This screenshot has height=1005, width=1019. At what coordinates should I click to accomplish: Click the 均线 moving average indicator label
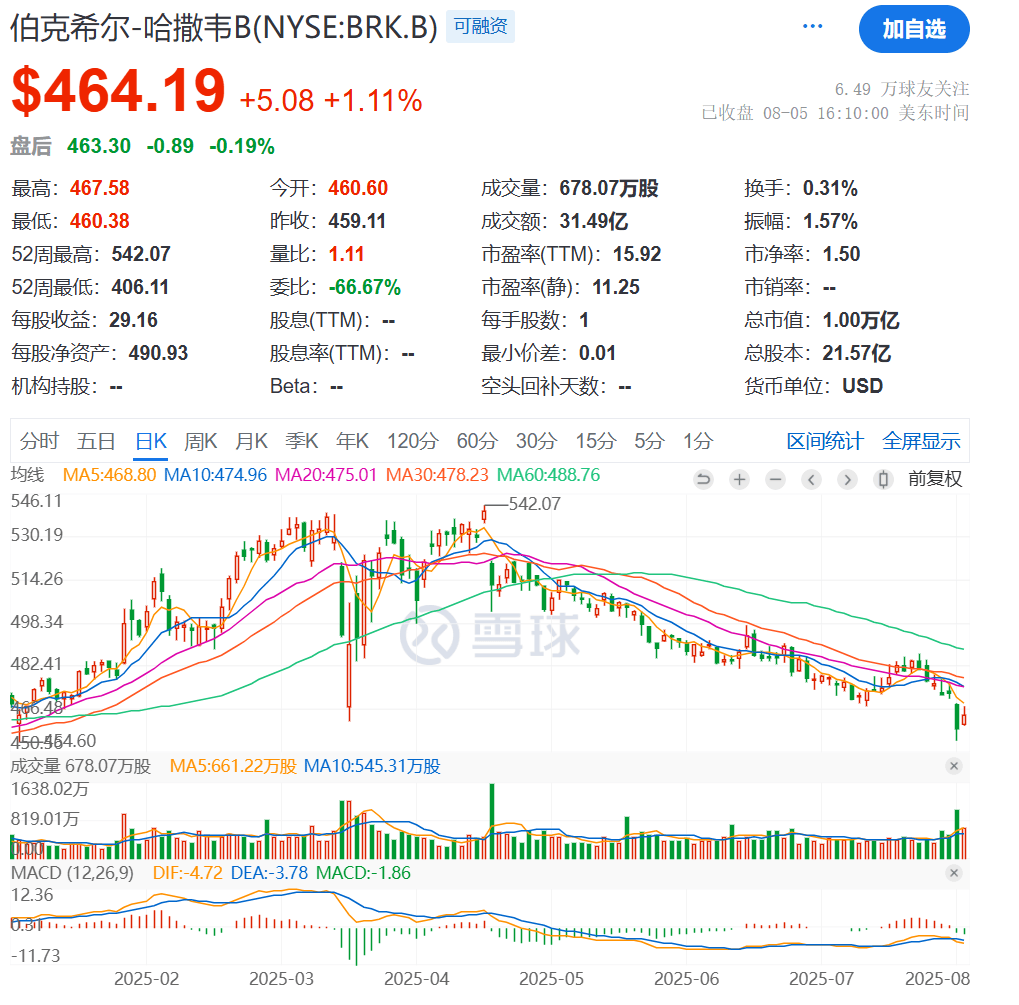(27, 475)
